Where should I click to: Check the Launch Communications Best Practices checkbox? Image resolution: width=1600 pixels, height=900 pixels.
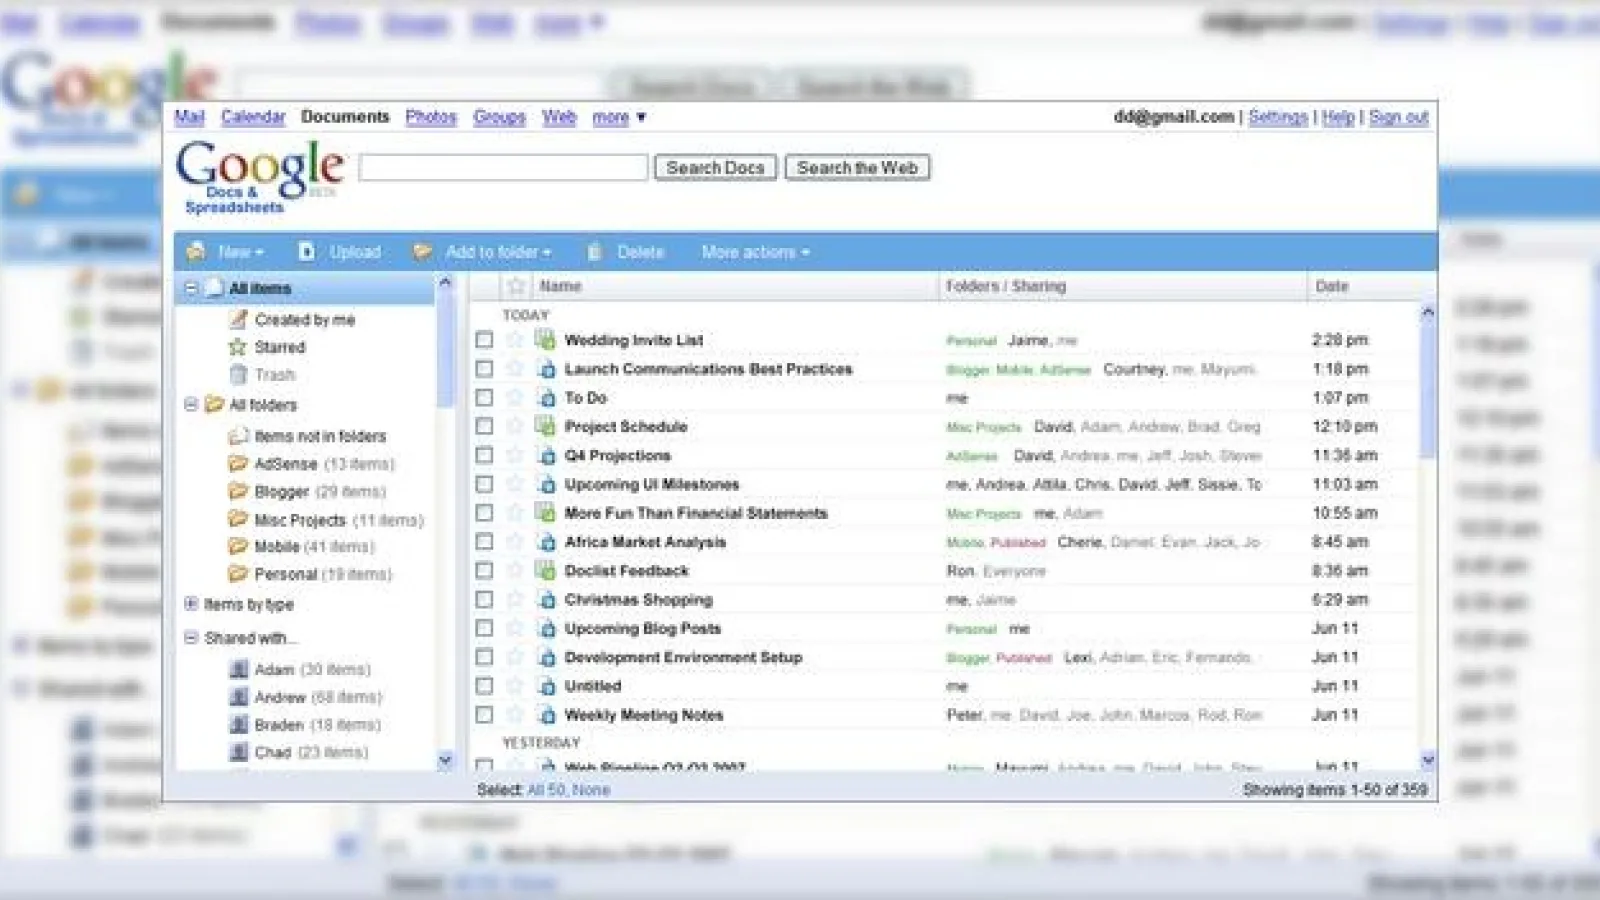pos(485,369)
